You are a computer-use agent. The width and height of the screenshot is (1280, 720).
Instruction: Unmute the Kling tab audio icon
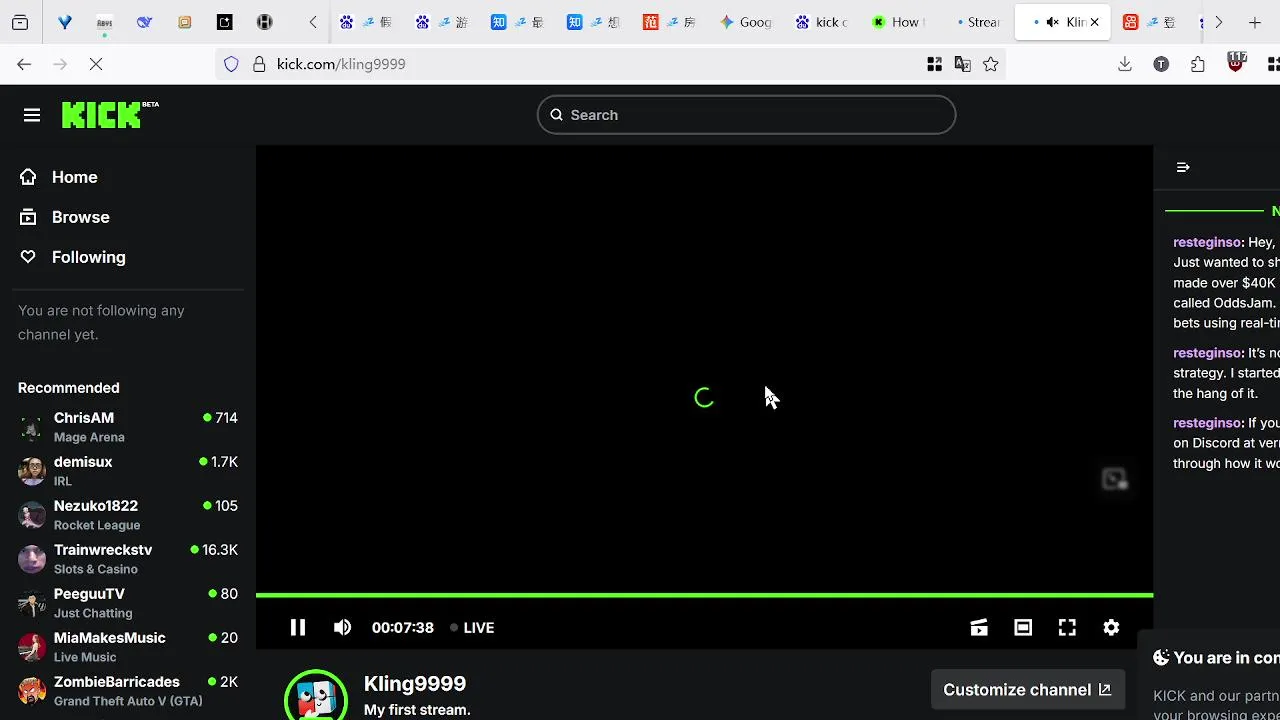pos(1052,22)
